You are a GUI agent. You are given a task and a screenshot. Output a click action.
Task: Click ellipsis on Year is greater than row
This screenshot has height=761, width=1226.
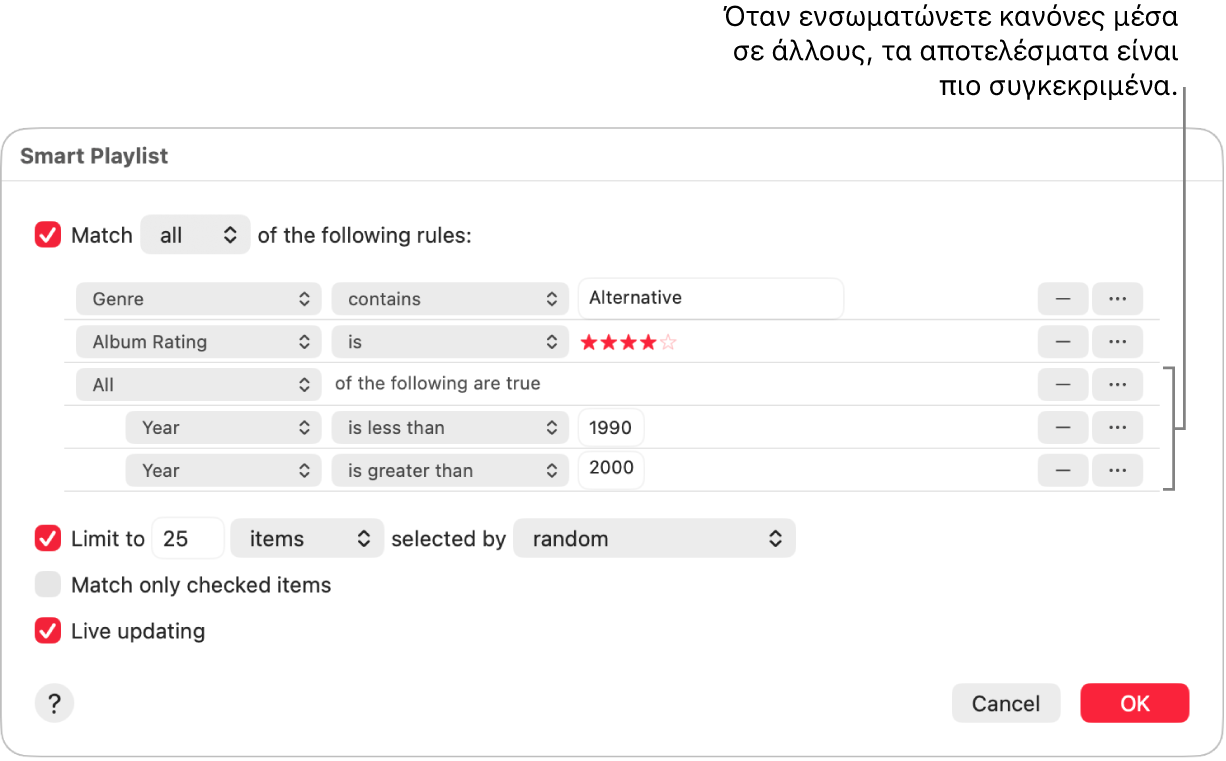(x=1117, y=471)
